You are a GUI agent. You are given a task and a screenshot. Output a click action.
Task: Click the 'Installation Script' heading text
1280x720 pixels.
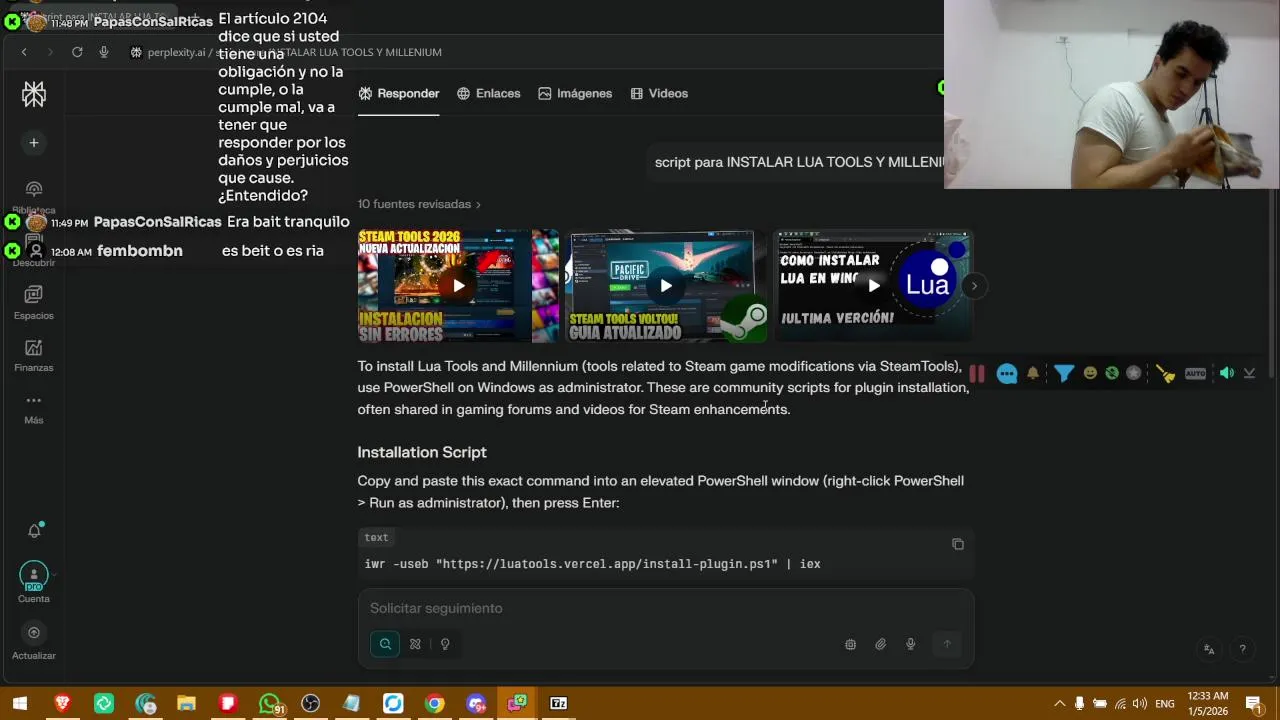click(422, 452)
